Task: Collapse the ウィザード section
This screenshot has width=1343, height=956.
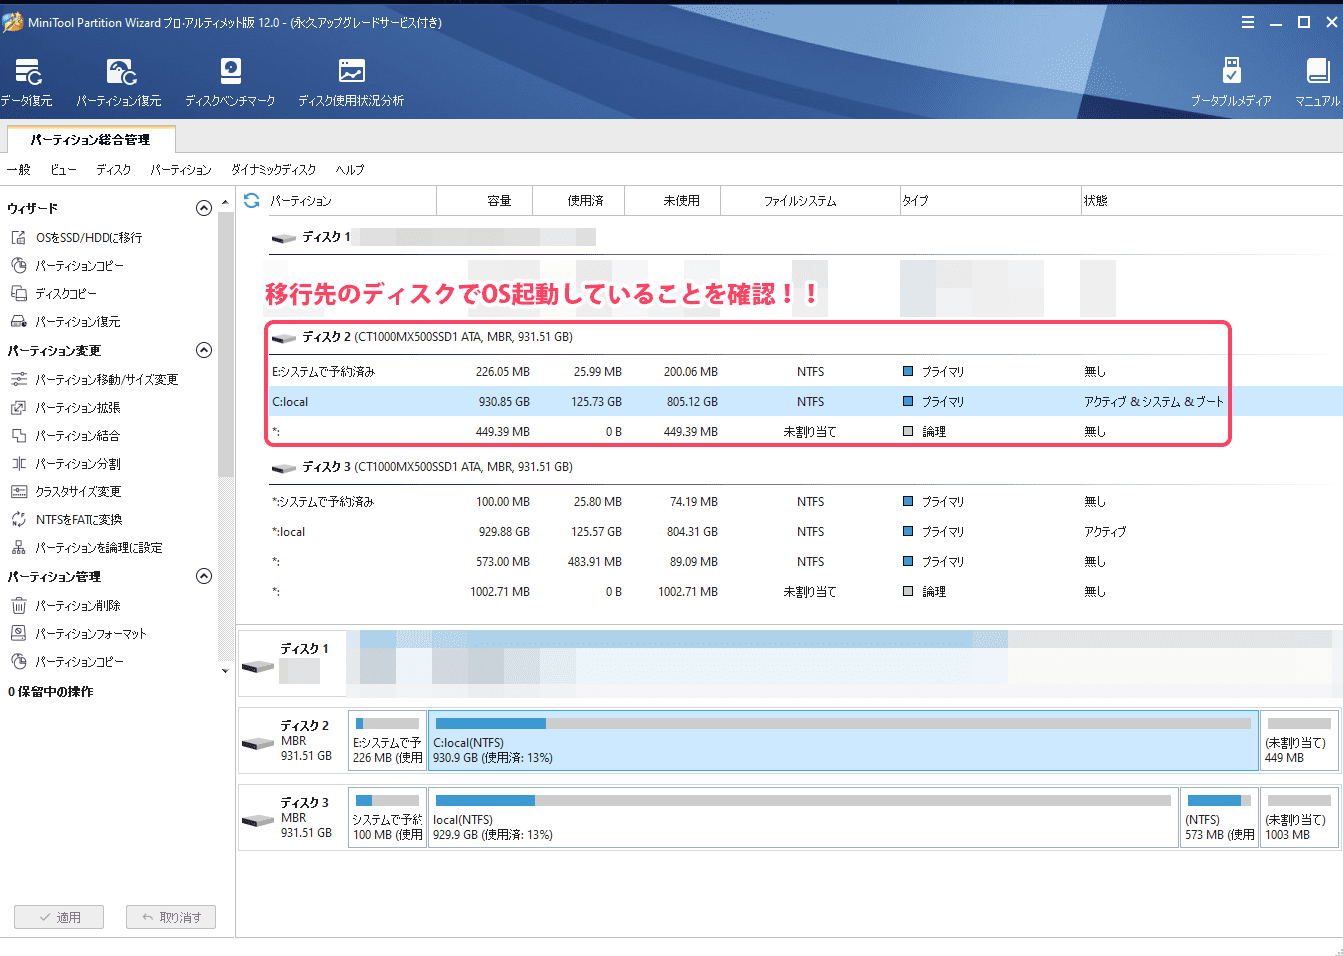Action: (x=204, y=208)
